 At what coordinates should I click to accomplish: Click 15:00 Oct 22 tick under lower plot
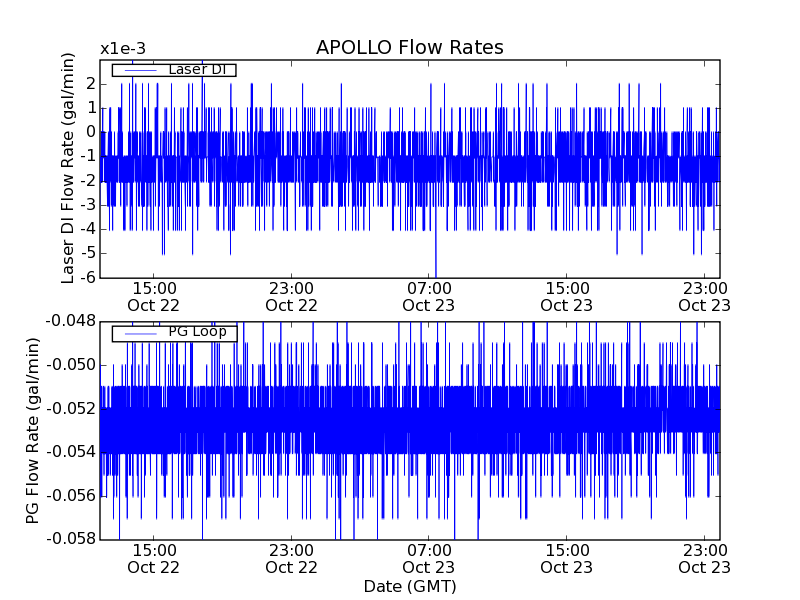point(154,558)
